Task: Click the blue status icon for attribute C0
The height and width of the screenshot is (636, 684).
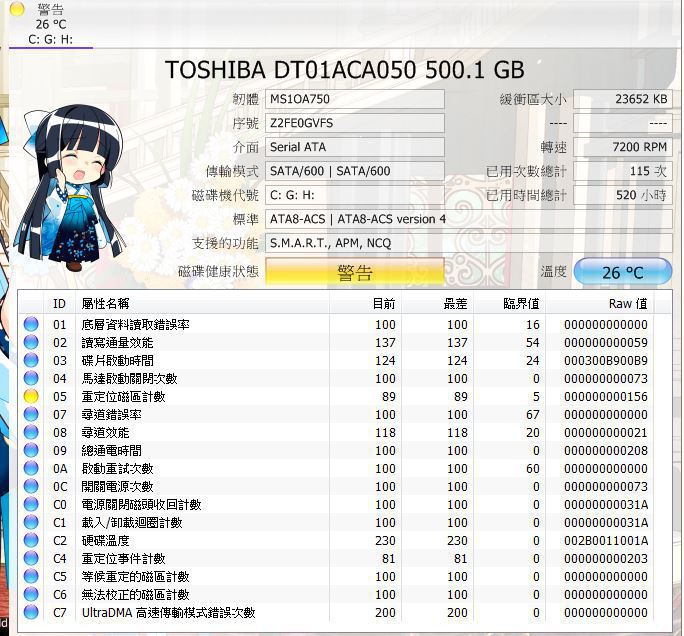Action: click(x=31, y=504)
